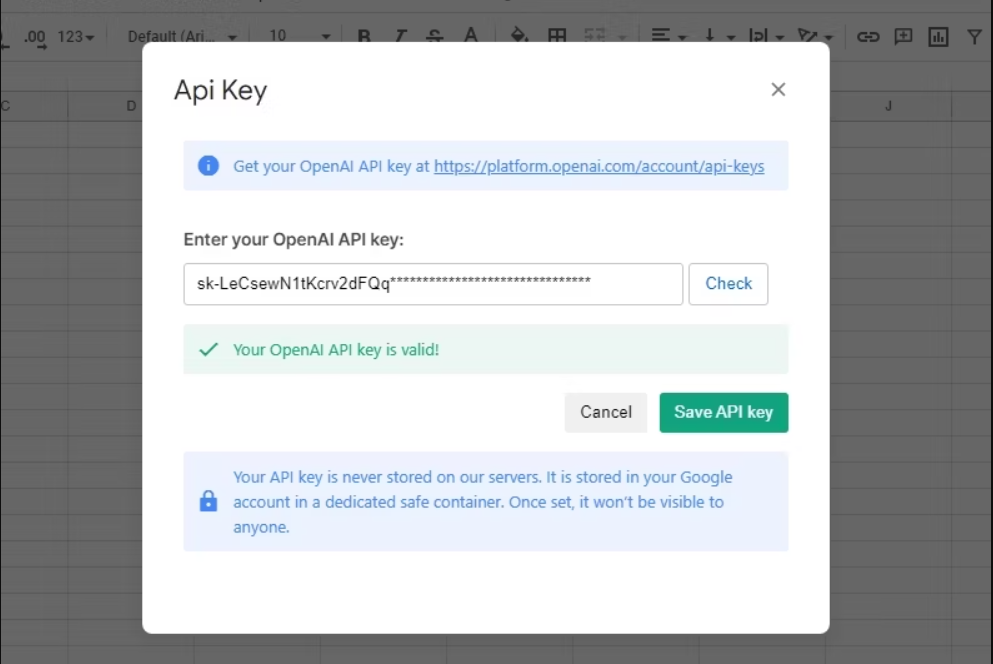Open the 123 number format dropdown
Image resolution: width=993 pixels, height=664 pixels.
(76, 37)
